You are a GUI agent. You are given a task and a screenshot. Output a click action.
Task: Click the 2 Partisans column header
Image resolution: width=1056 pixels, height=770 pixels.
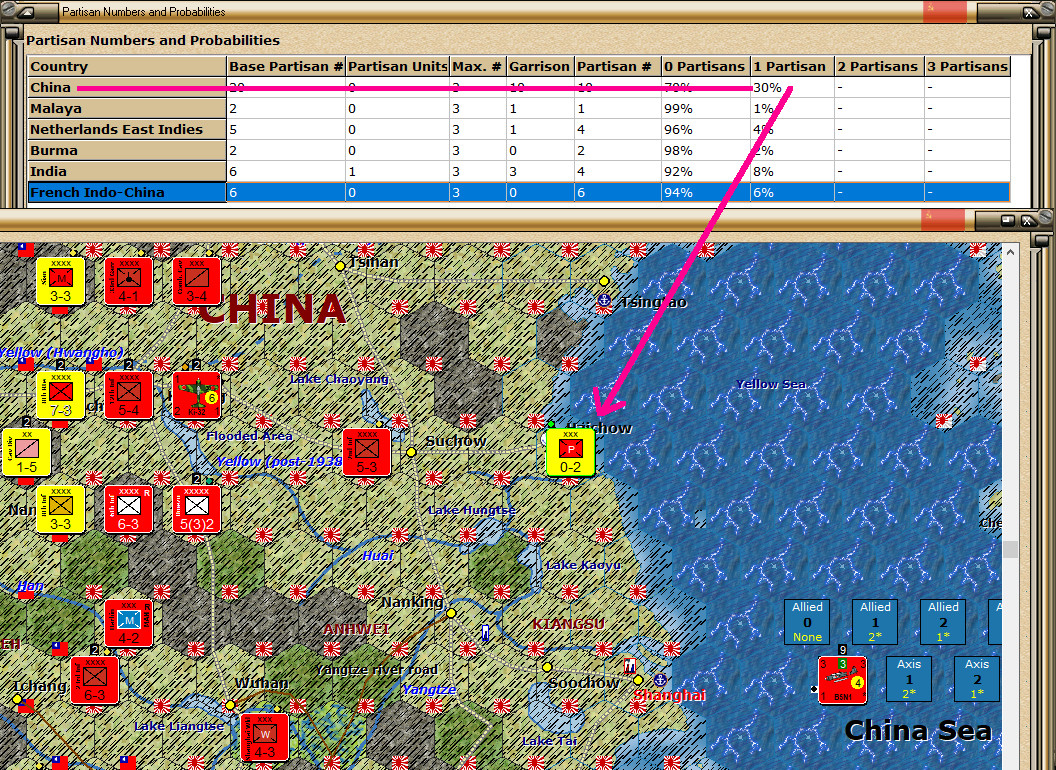(879, 66)
